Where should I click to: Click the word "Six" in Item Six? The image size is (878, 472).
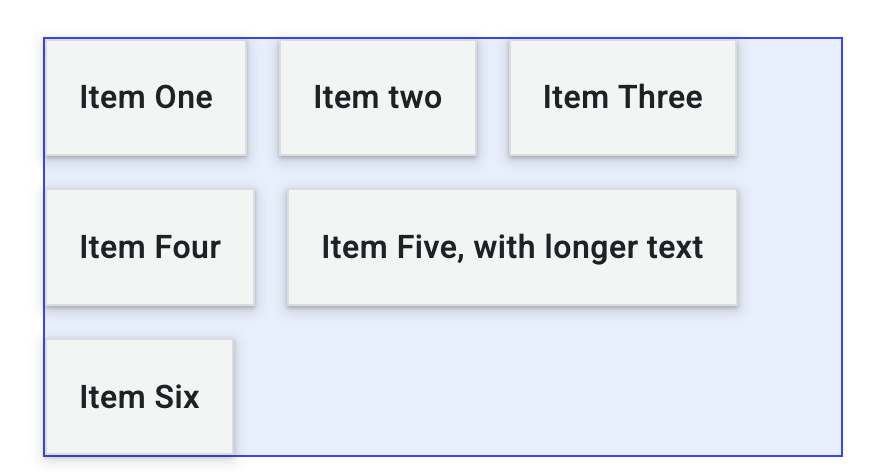tap(176, 397)
